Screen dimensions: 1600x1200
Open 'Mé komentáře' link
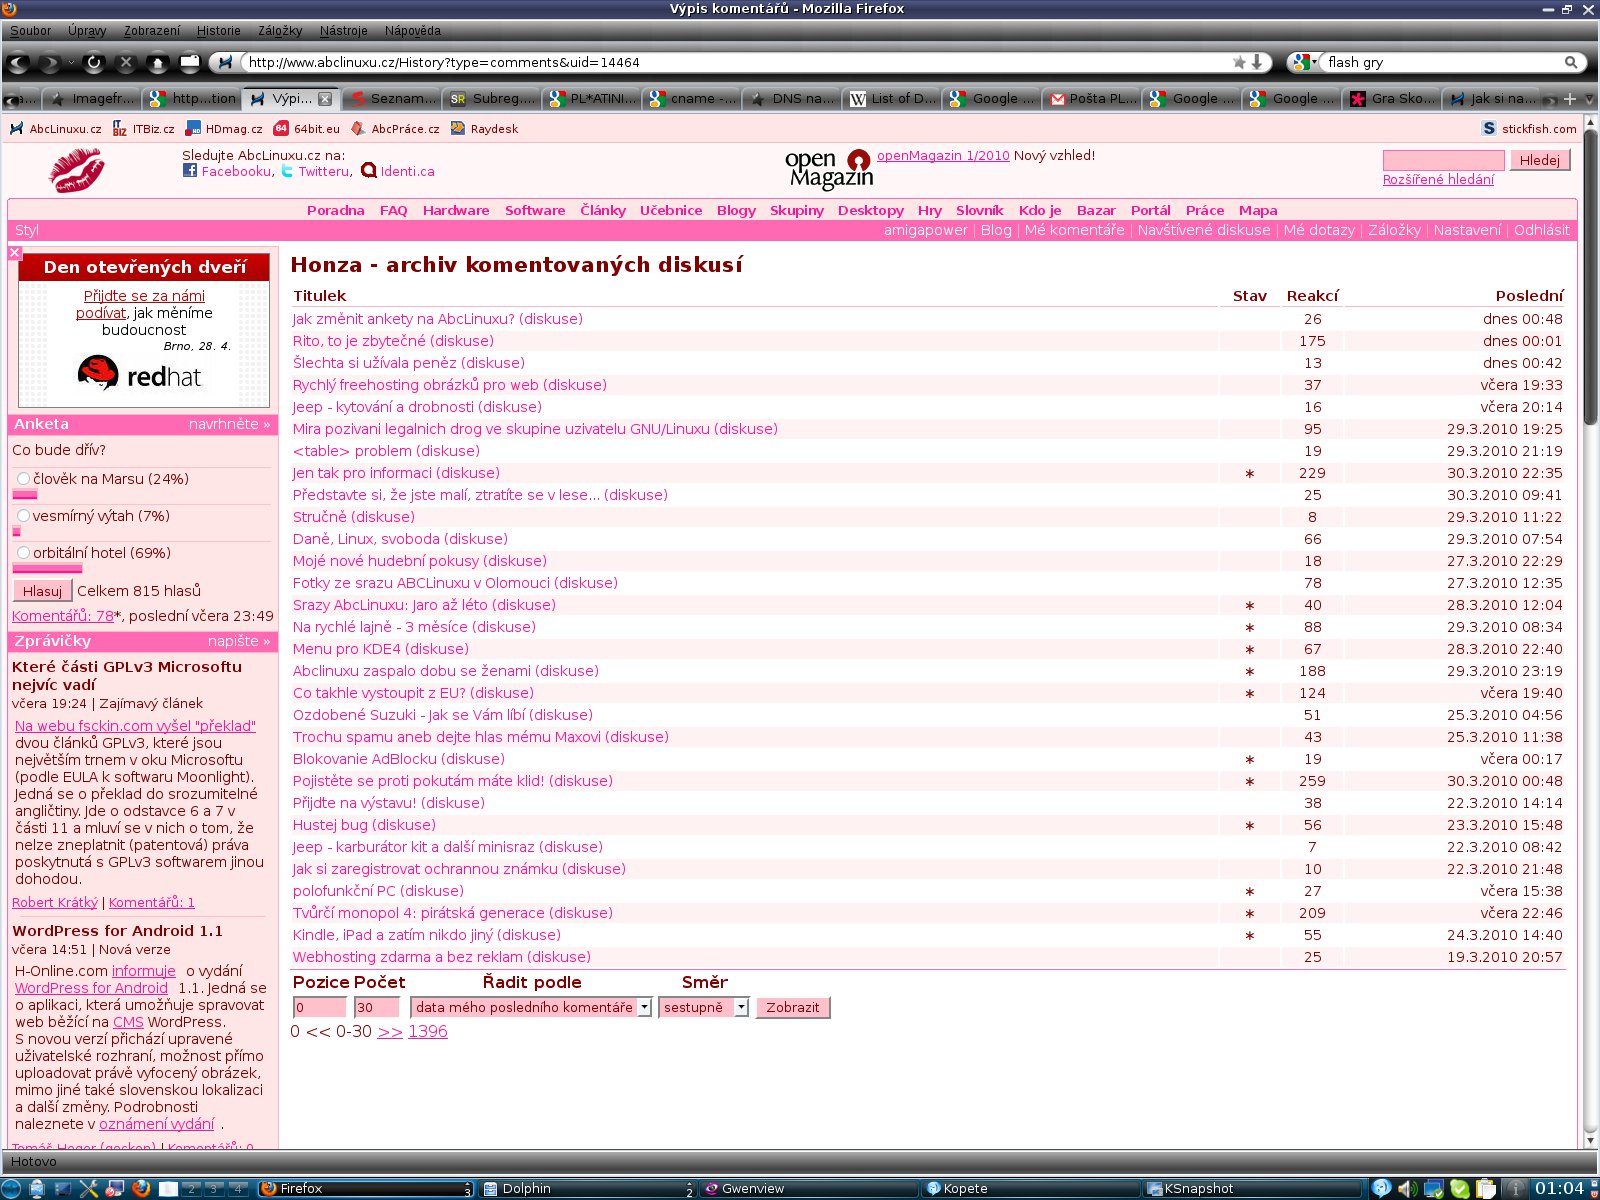[1074, 230]
